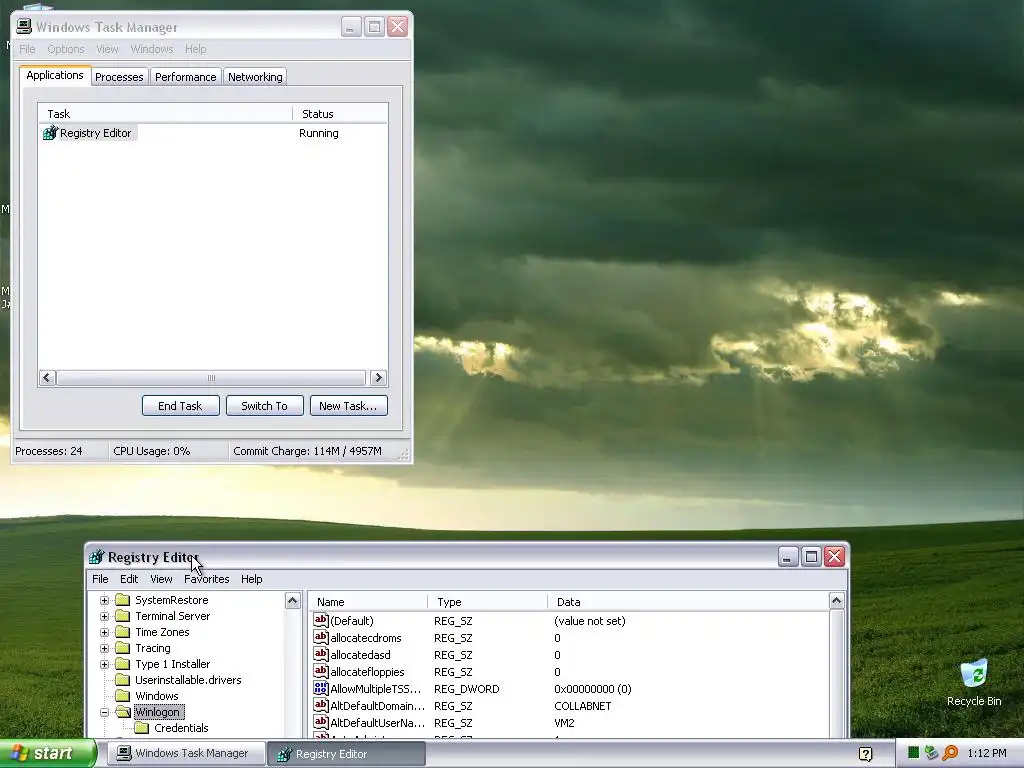
Task: Click the 1:12 PM taskbar clock
Action: tap(987, 753)
